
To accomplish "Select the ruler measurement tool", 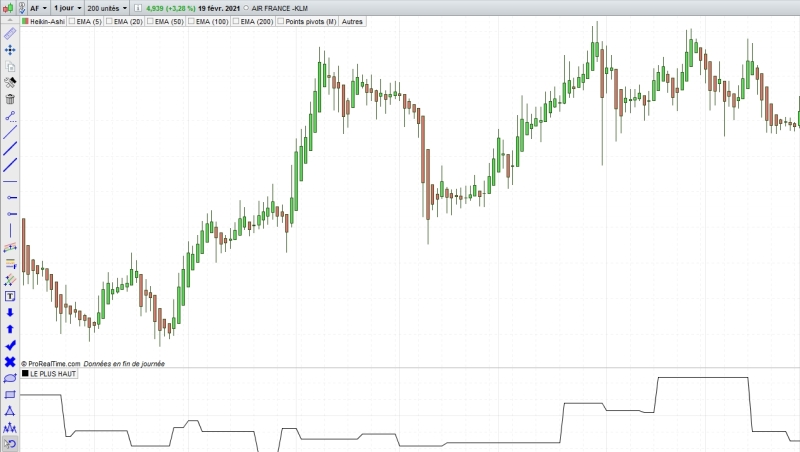I will 10,34.
